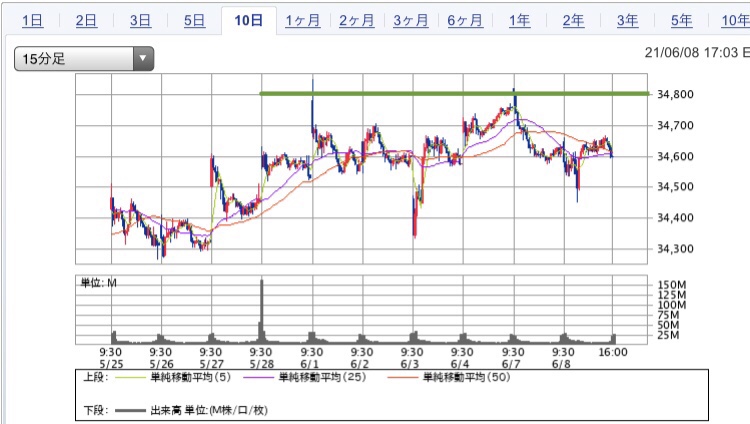This screenshot has width=750, height=424.
Task: Click the 6/4 date axis label
Action: pos(460,364)
